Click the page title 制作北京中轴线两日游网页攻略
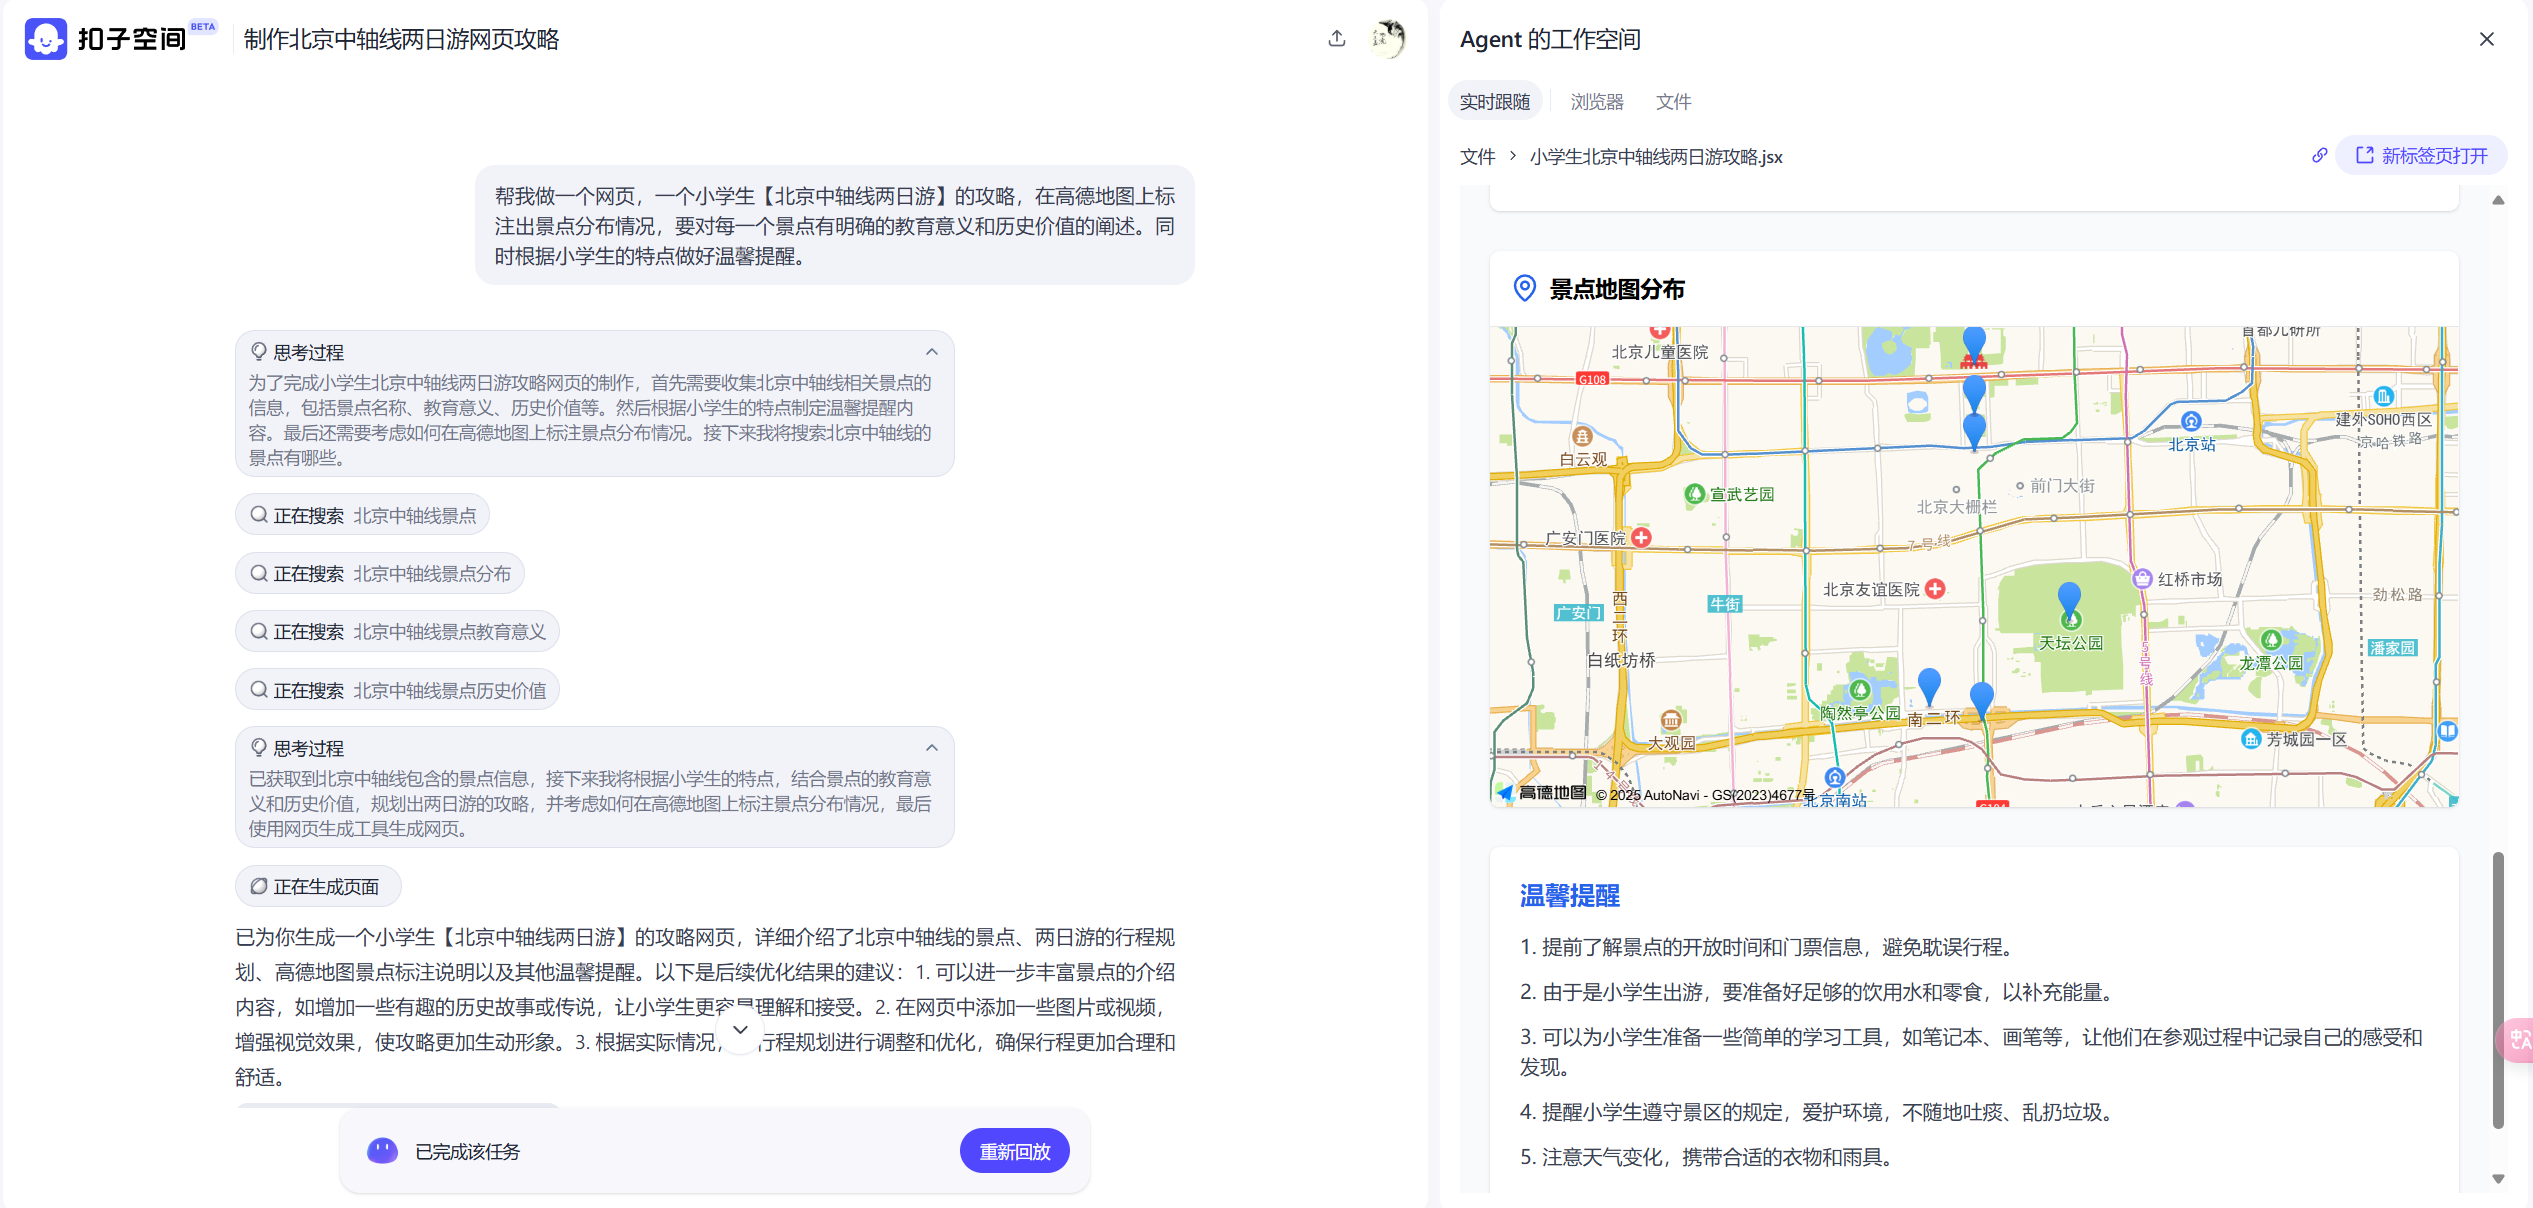This screenshot has height=1208, width=2533. tap(401, 39)
